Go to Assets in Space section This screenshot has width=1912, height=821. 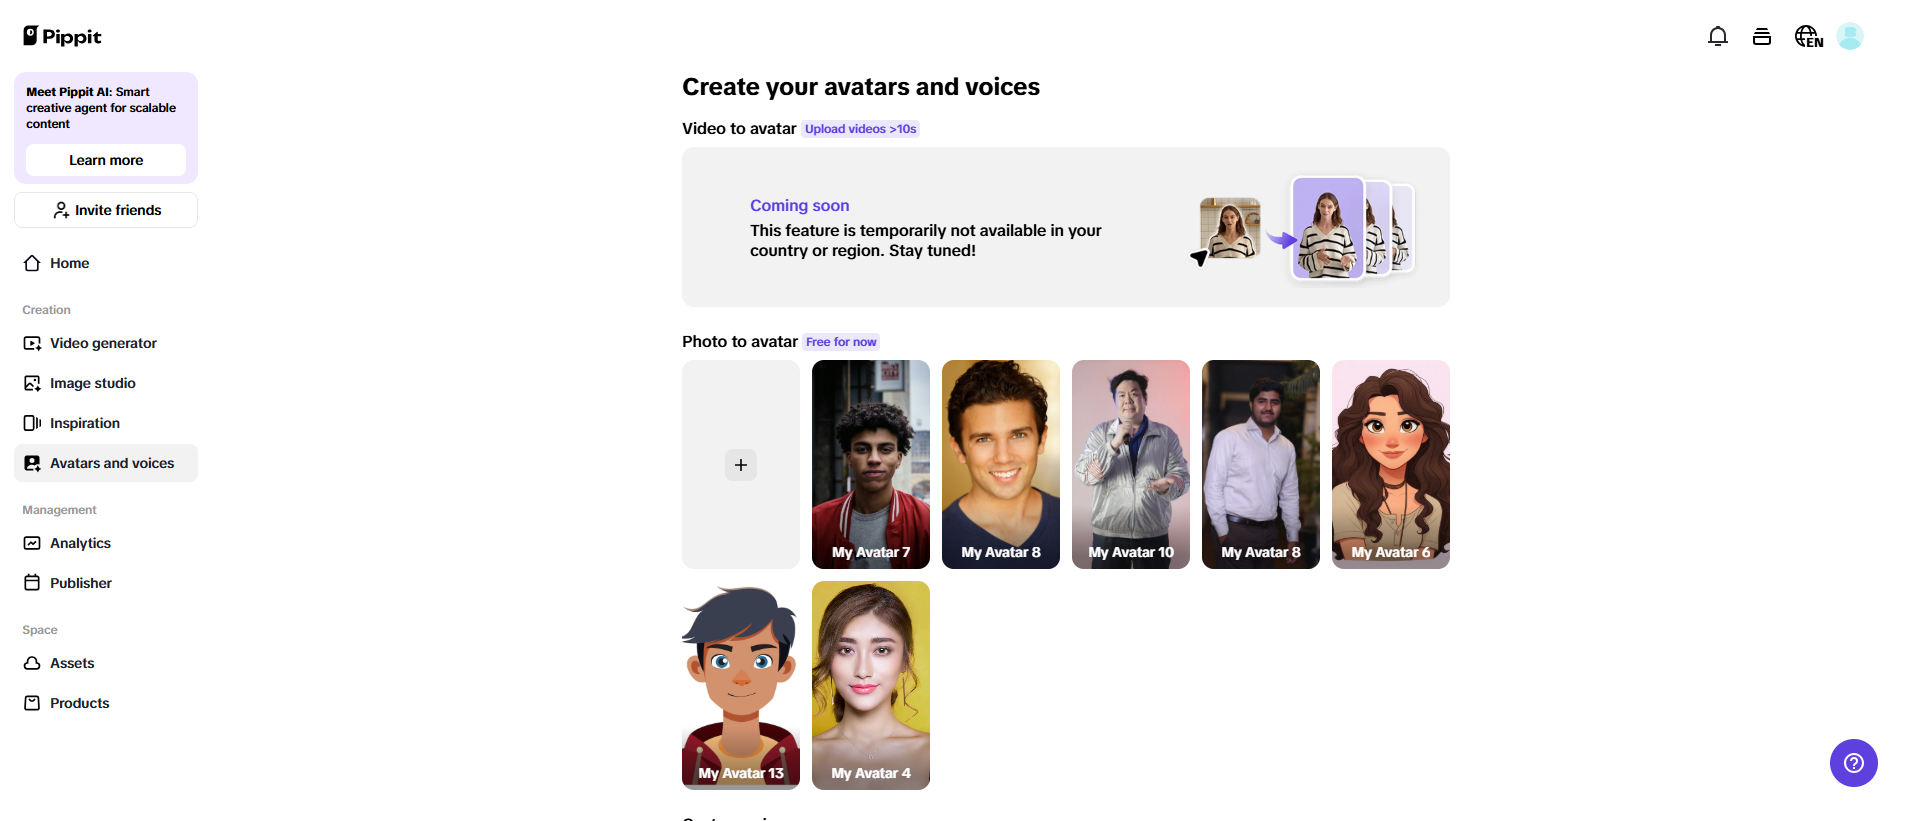(72, 663)
